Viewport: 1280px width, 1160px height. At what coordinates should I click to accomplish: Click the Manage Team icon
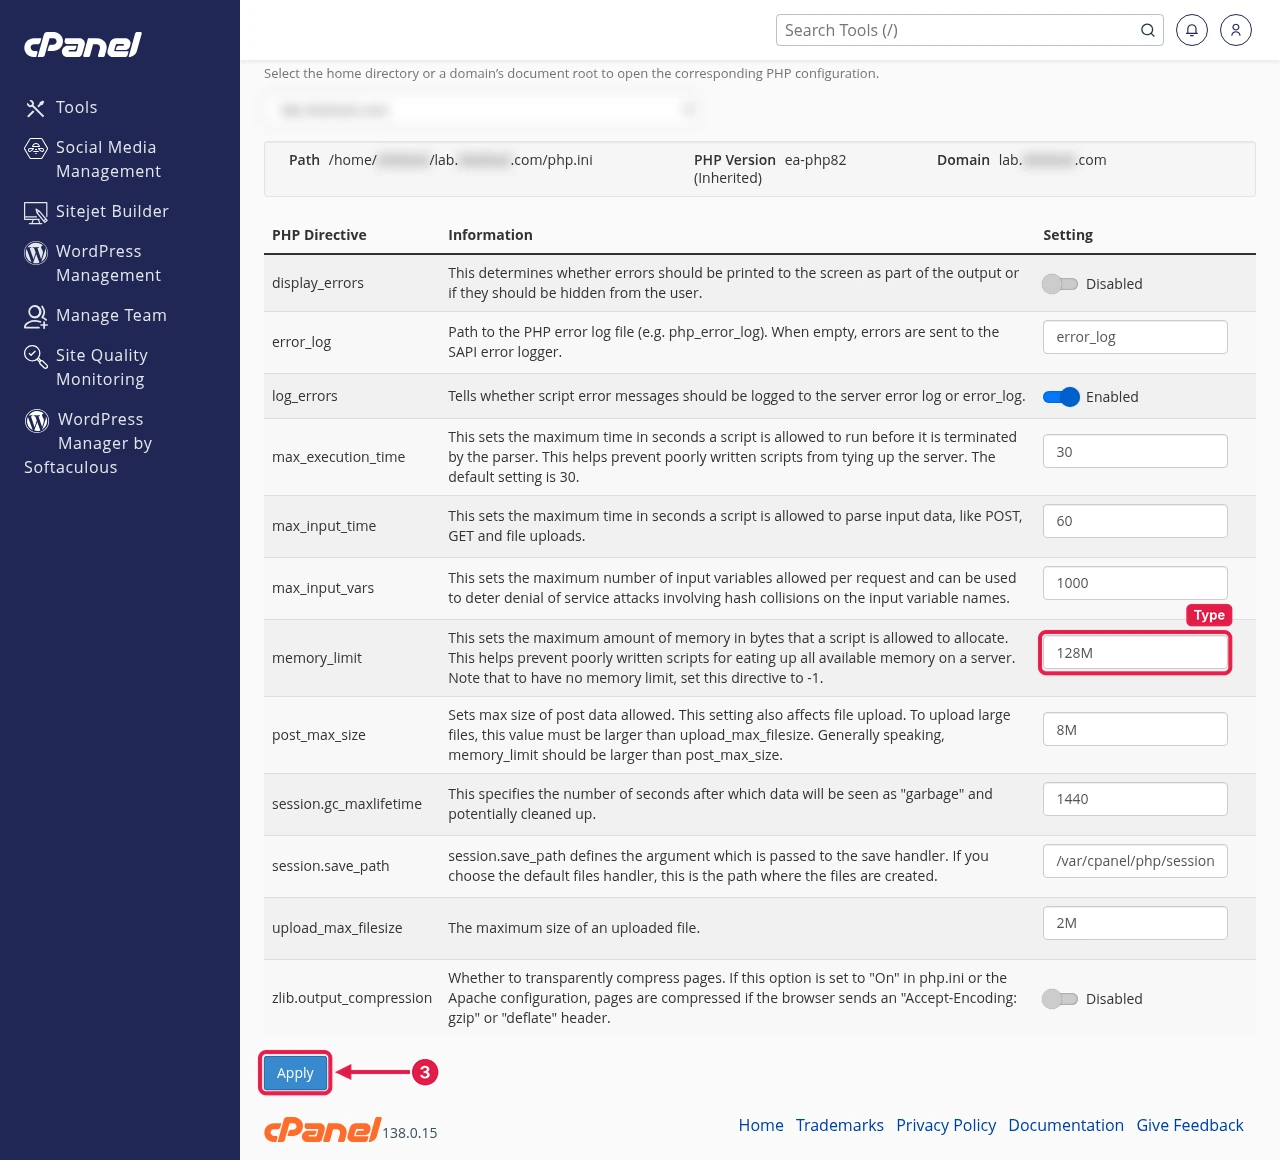click(x=36, y=316)
